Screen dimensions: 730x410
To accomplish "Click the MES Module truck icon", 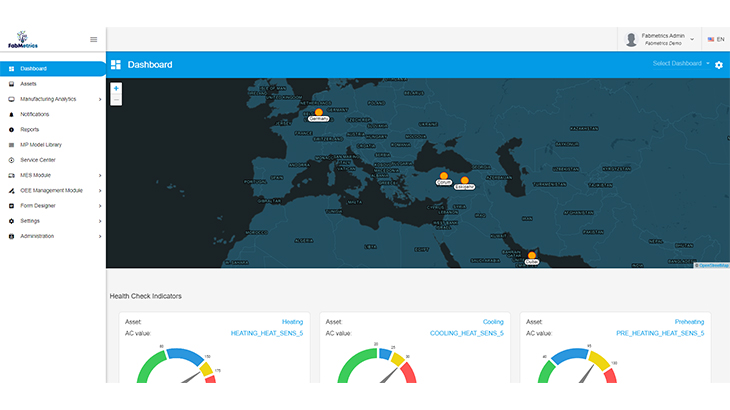I will click(12, 175).
